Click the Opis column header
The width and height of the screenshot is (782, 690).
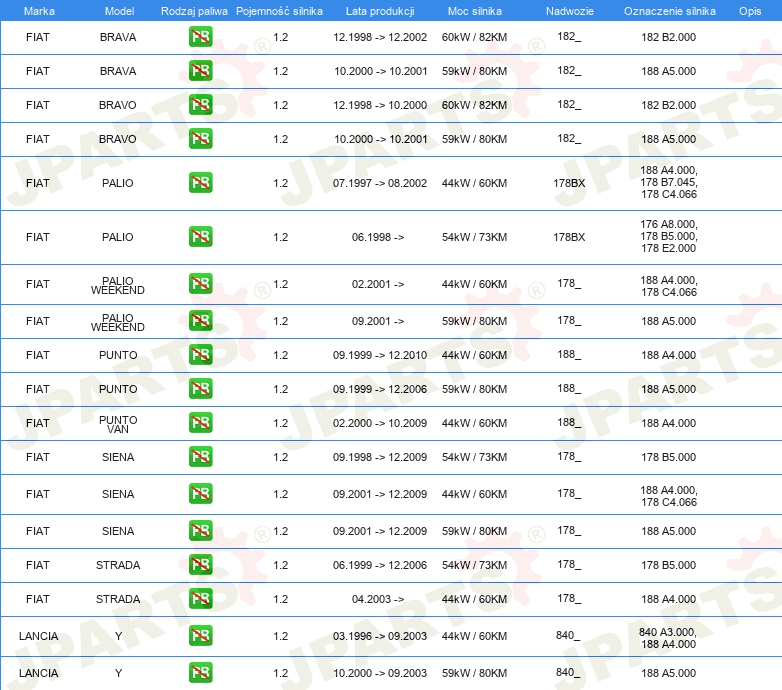[x=750, y=11]
